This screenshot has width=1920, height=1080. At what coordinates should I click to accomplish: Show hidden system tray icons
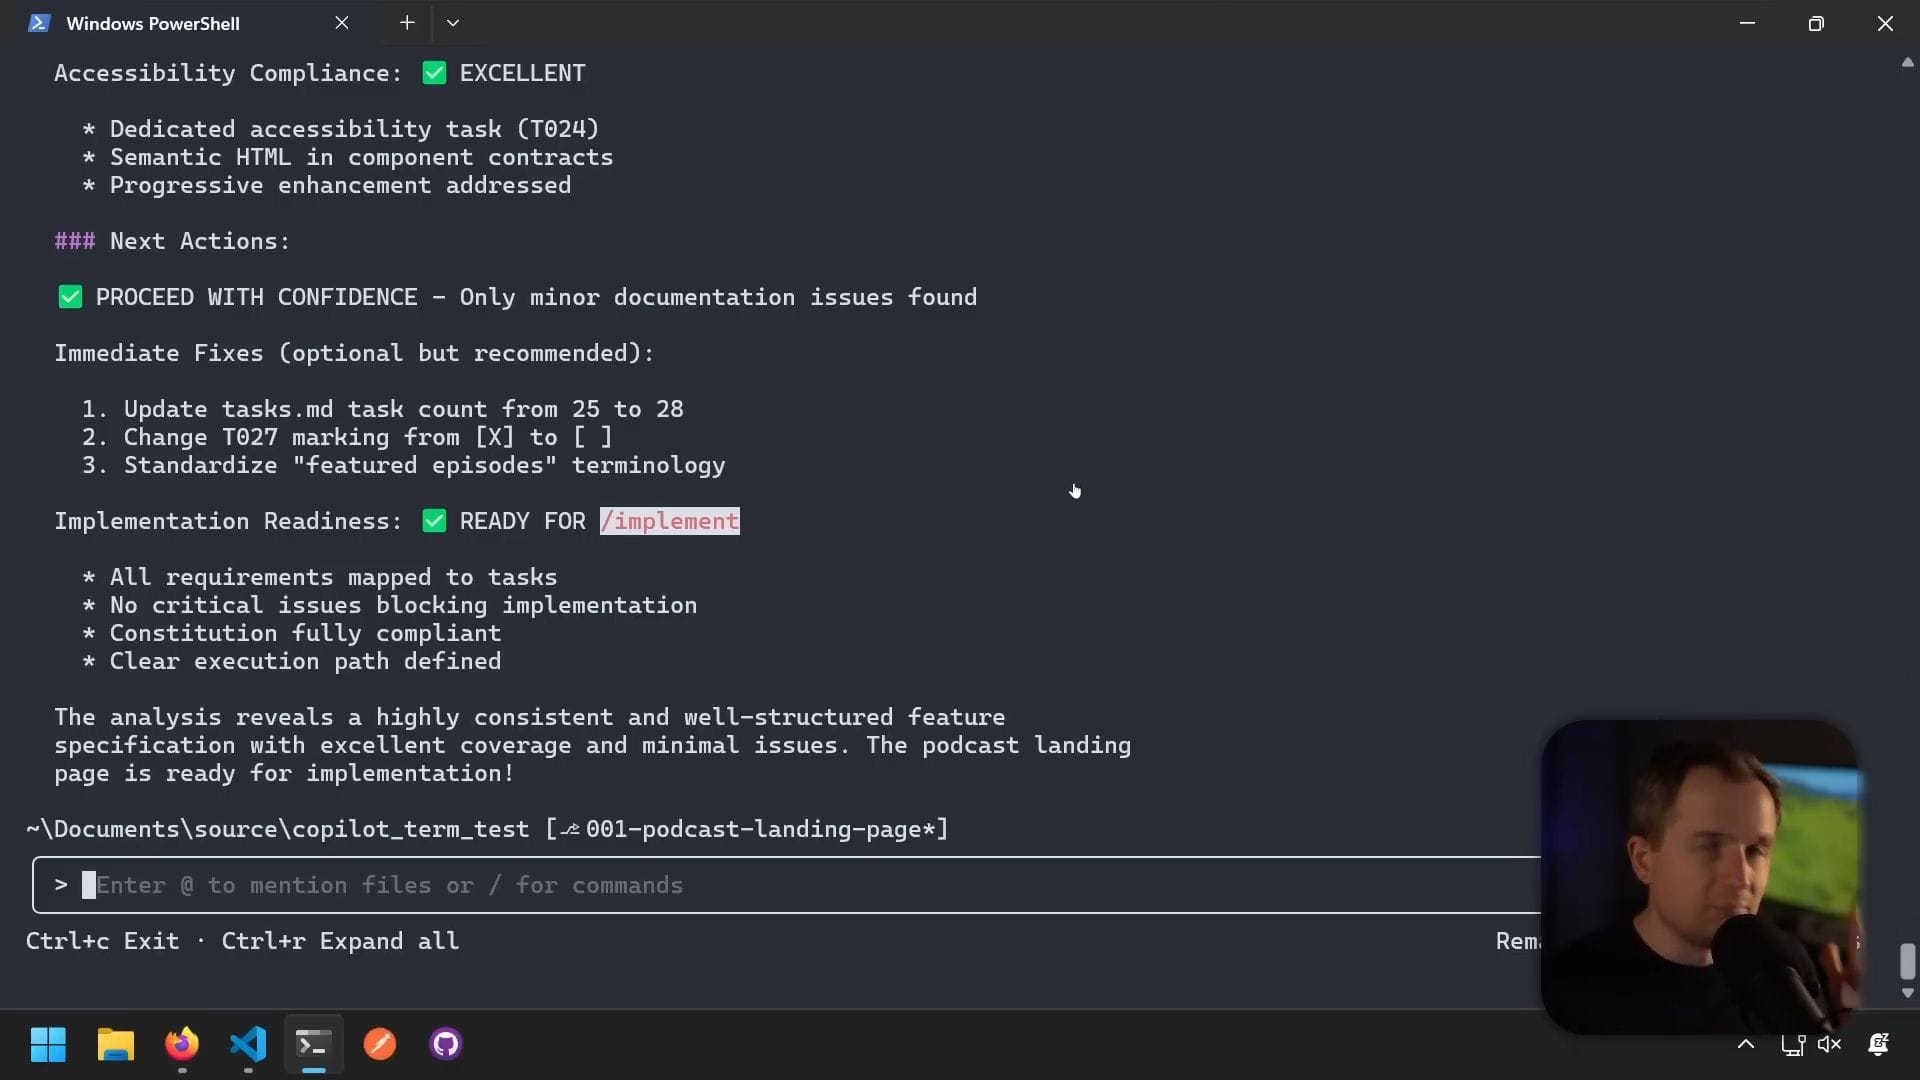point(1746,1045)
